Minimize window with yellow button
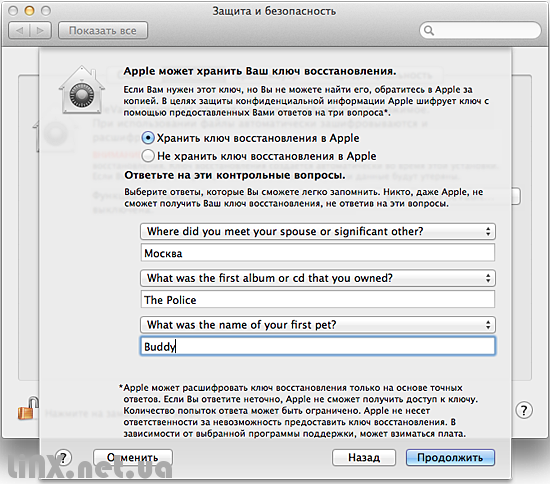Image resolution: width=550 pixels, height=484 pixels. point(29,11)
